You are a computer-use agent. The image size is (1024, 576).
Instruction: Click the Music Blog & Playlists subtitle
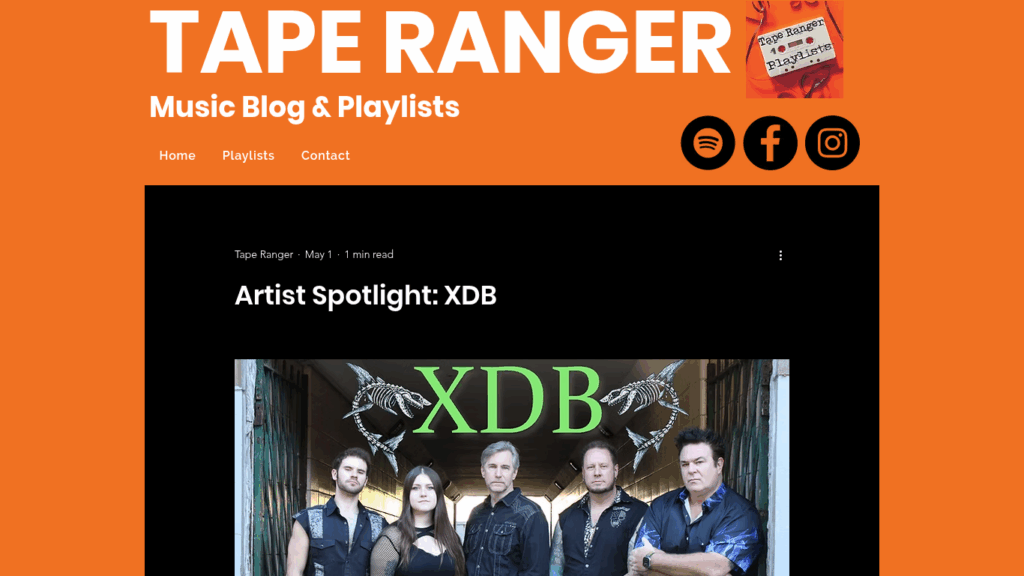coord(304,107)
